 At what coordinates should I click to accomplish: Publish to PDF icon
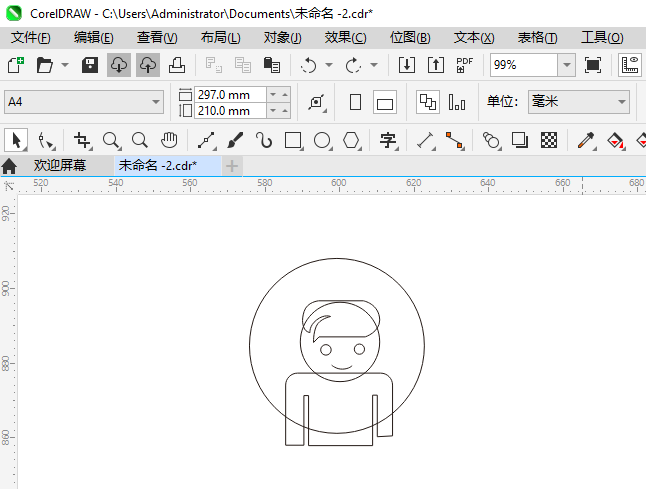464,65
